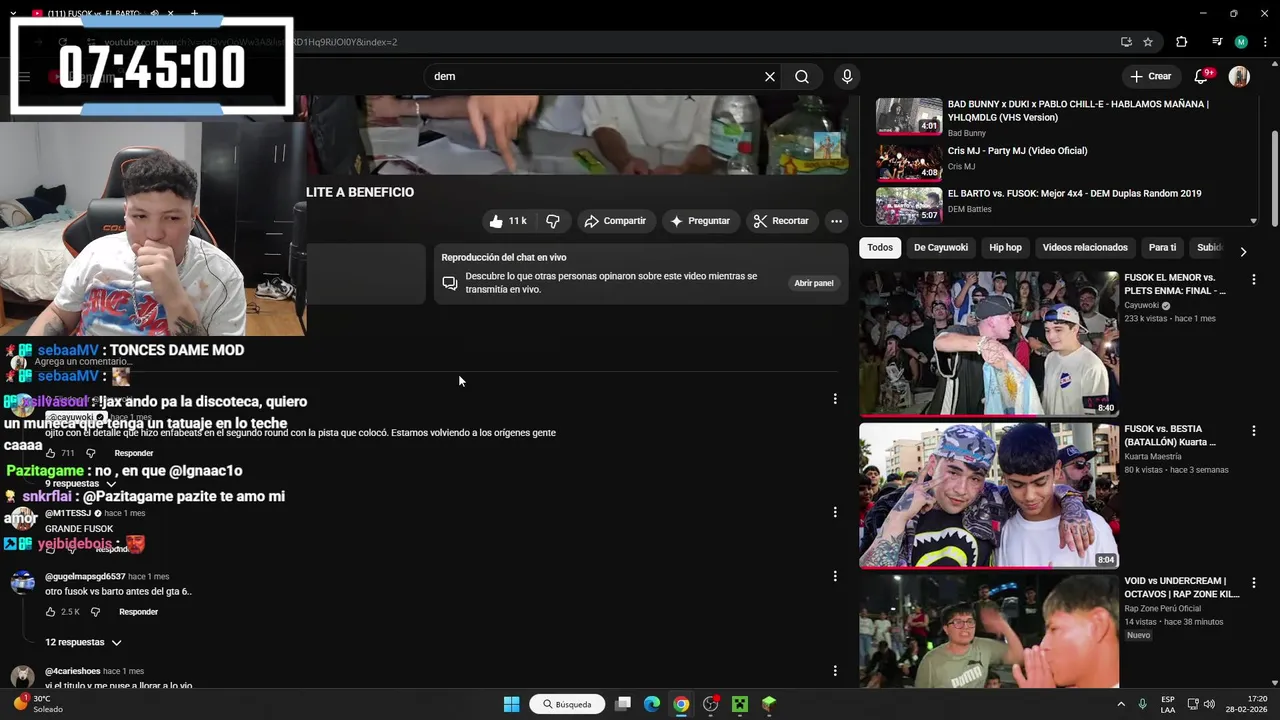Image resolution: width=1280 pixels, height=720 pixels.
Task: Open the video's more actions menu
Action: click(x=836, y=221)
